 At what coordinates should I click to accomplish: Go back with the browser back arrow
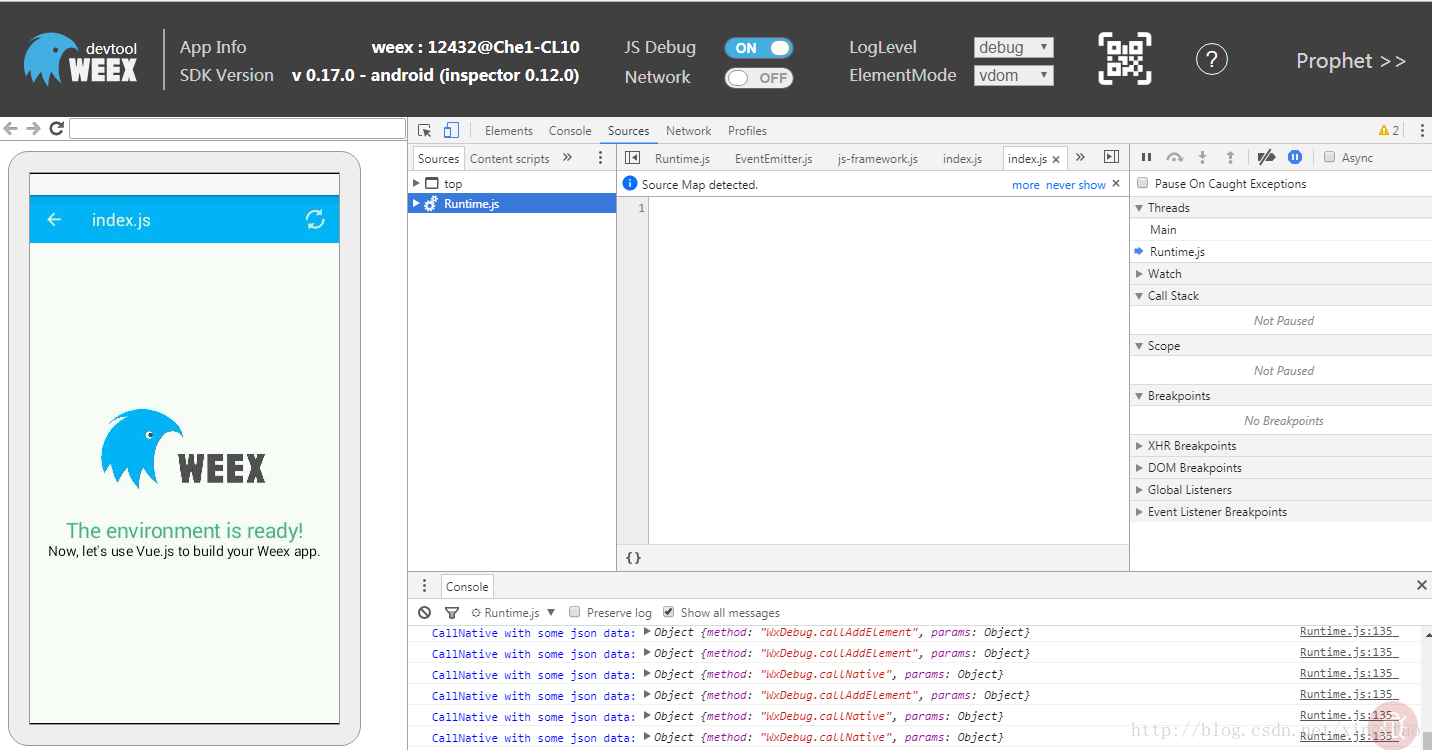pos(11,128)
